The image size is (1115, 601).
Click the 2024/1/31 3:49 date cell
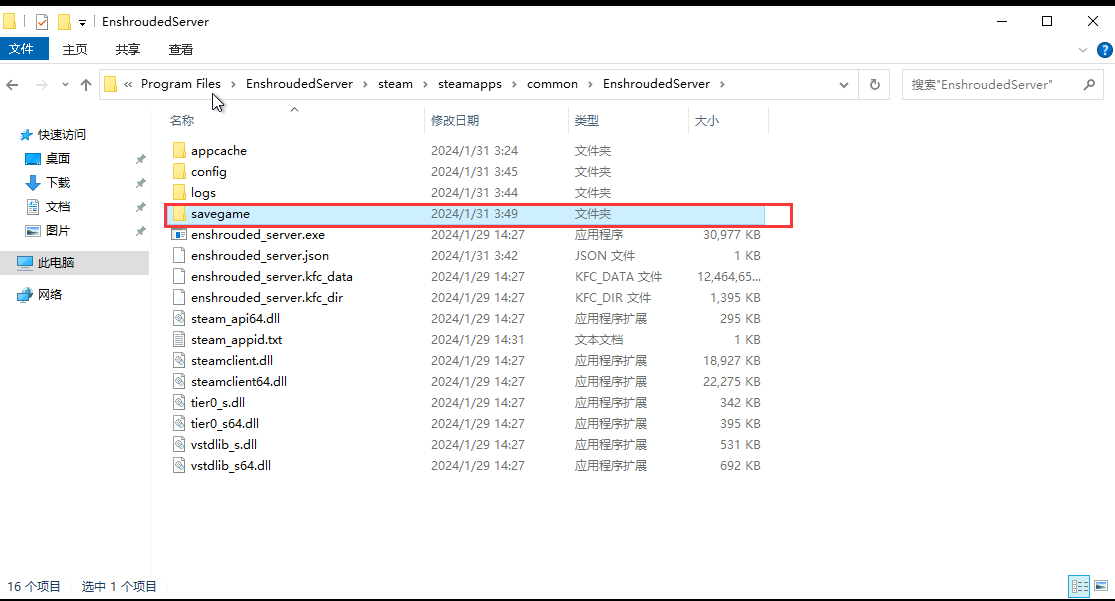pos(474,213)
